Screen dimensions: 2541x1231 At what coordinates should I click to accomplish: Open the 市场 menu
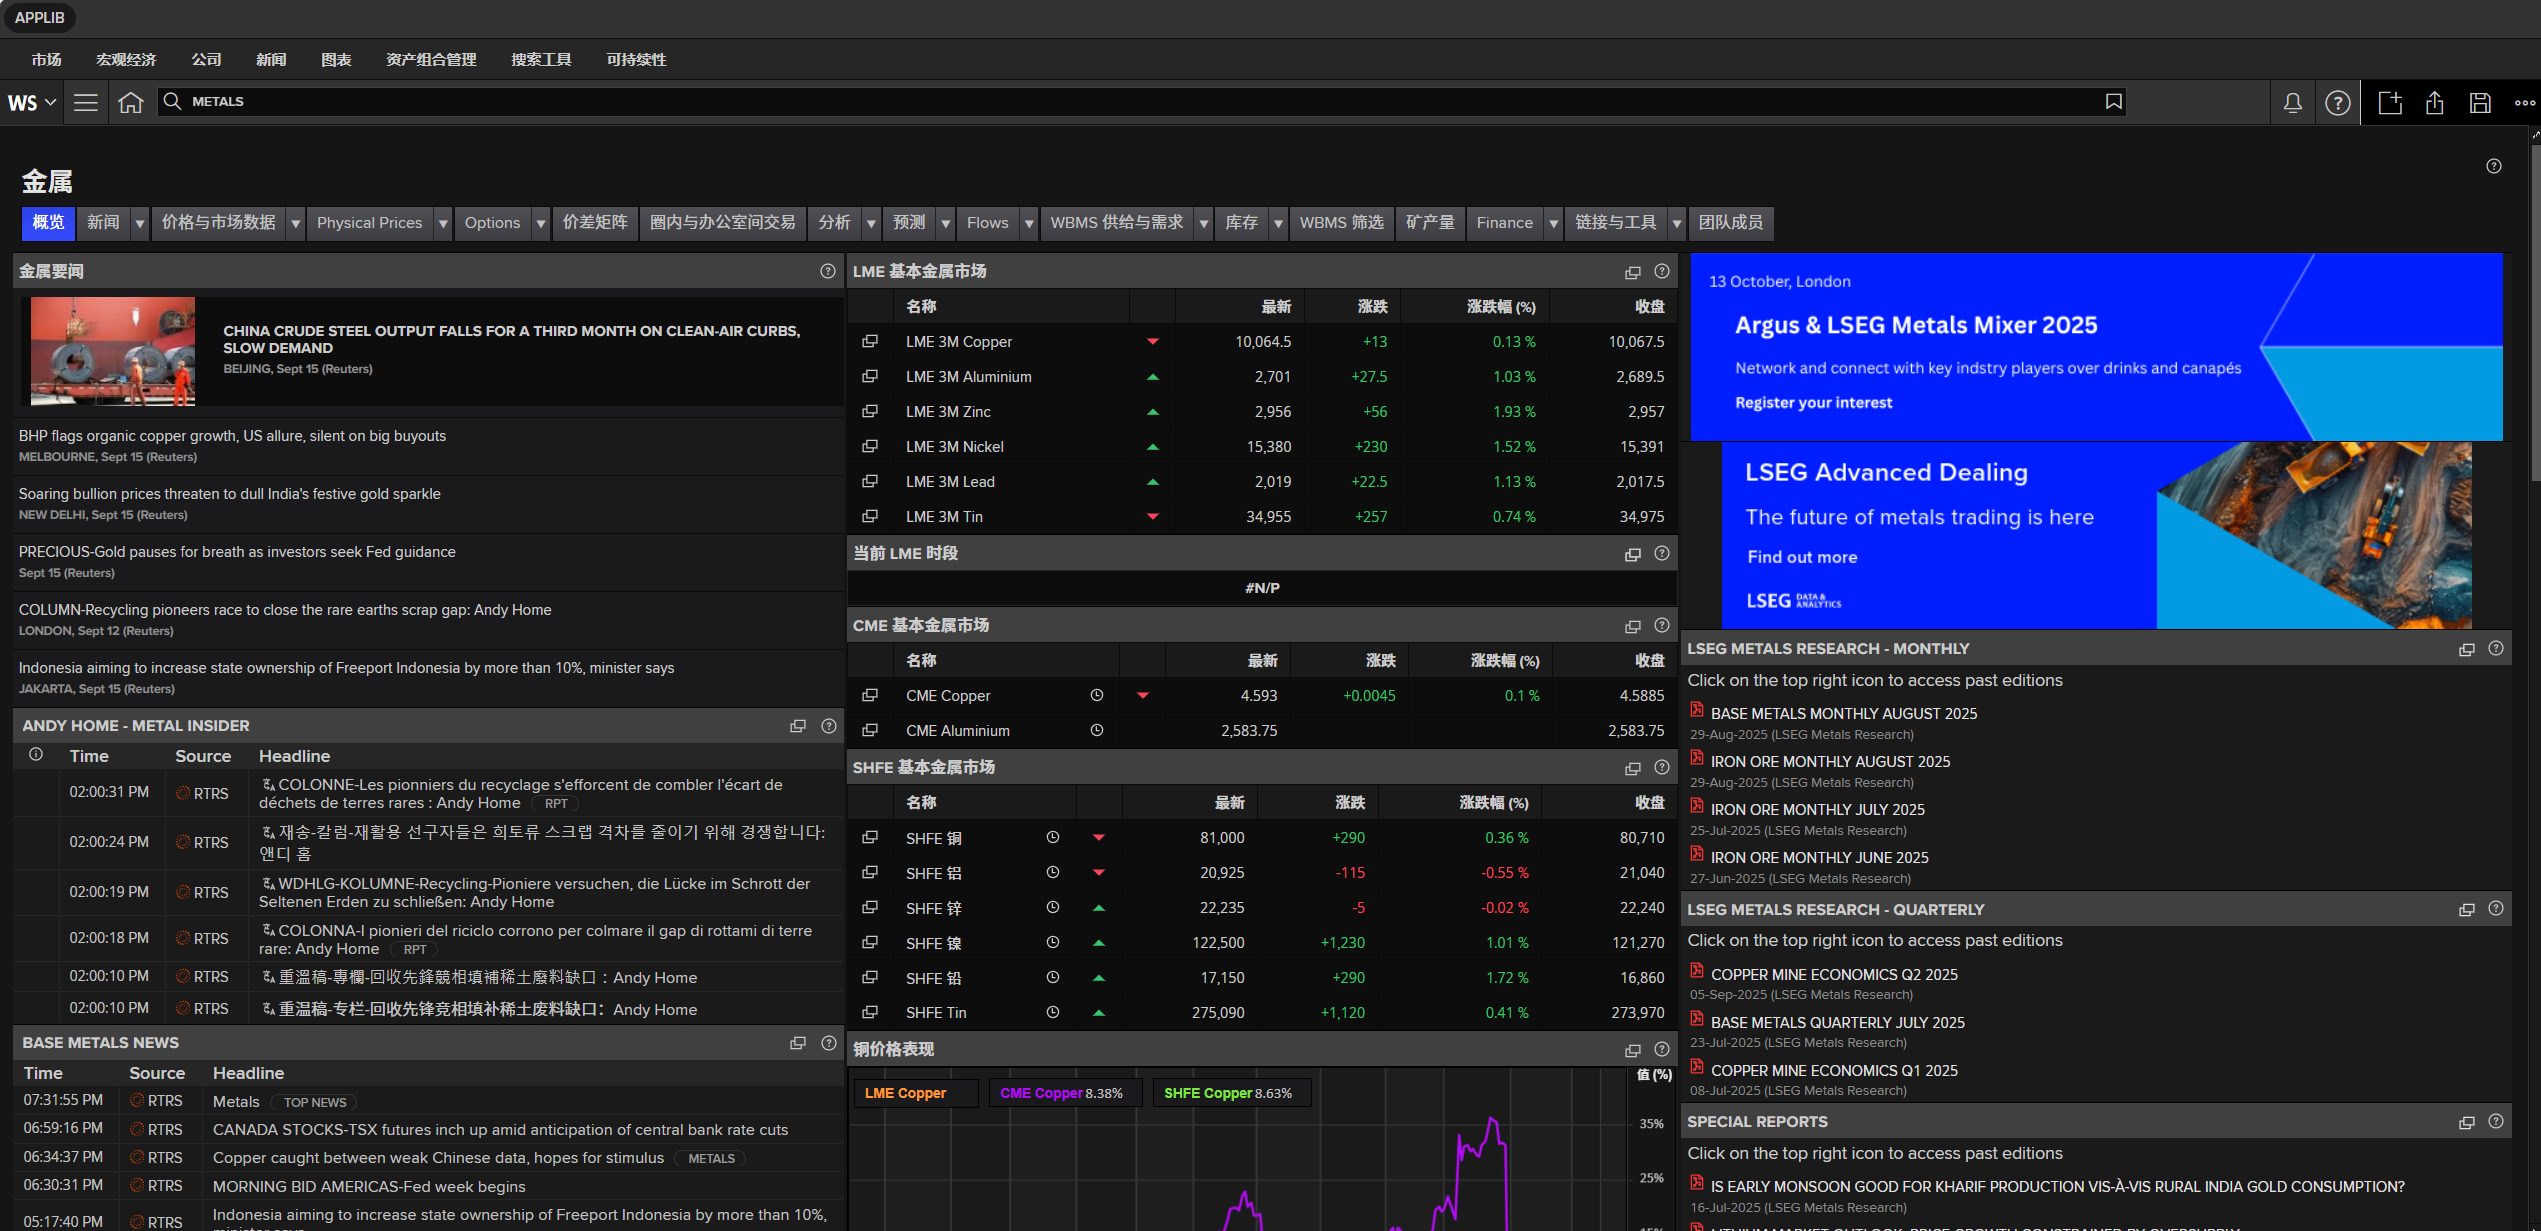pos(46,60)
